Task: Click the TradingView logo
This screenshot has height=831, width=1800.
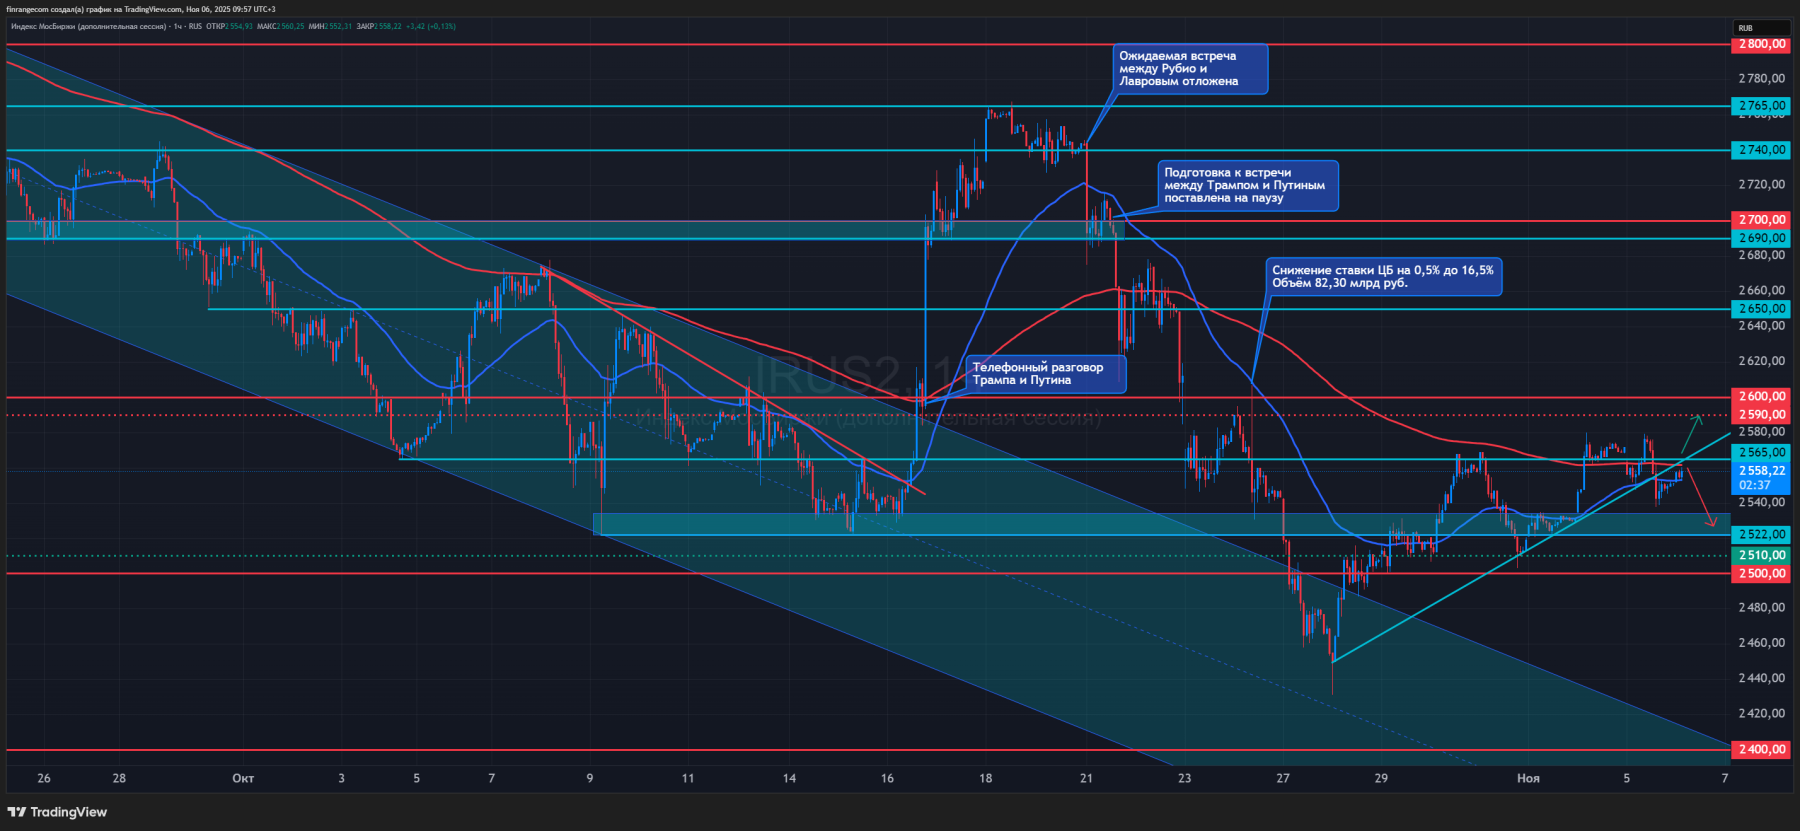Action: click(x=57, y=812)
